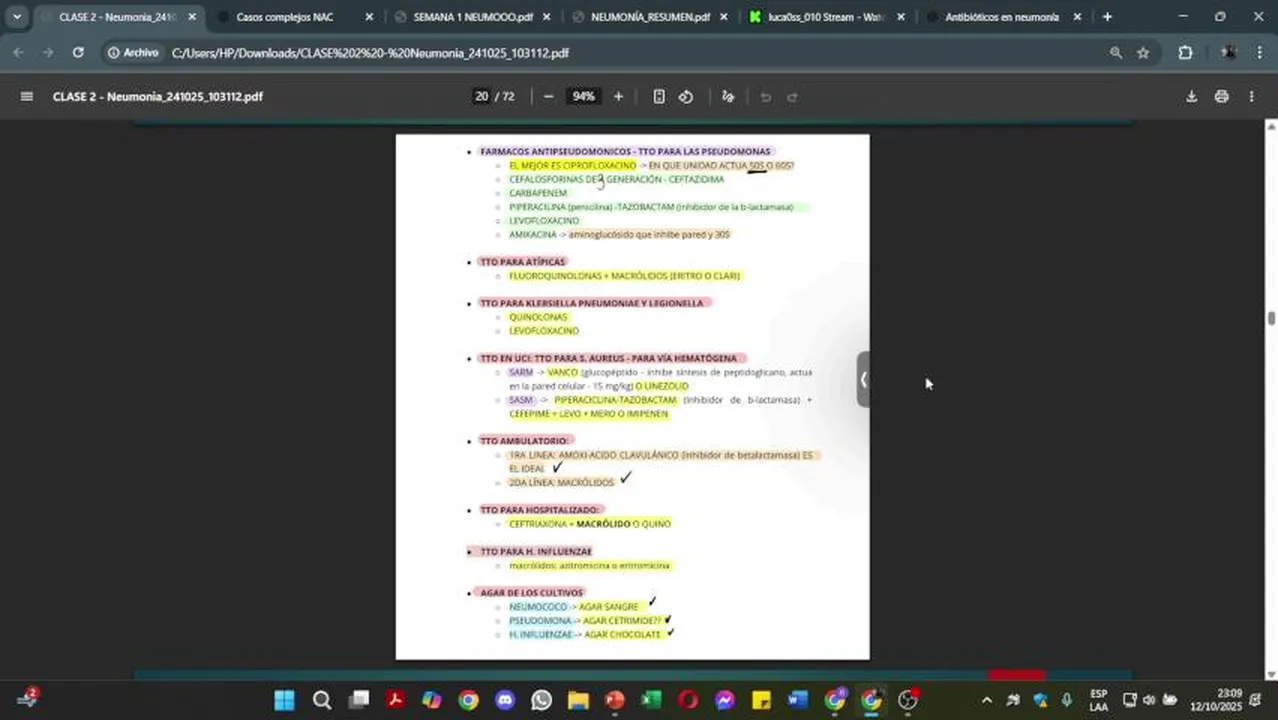Screen dimensions: 1278x720
Task: Switch to luca0ss_010 Stream tab
Action: (x=827, y=17)
